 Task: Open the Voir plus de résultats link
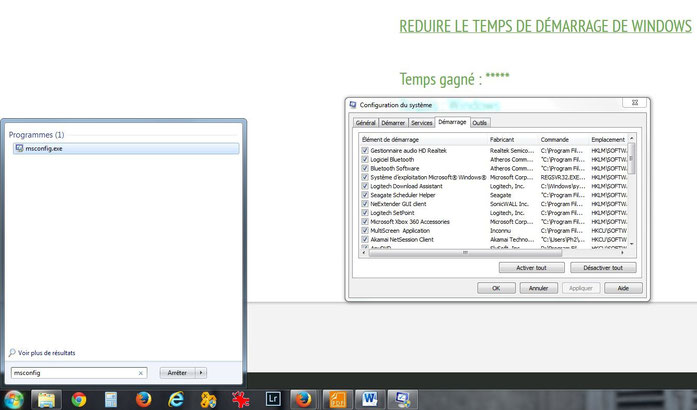[x=47, y=353]
